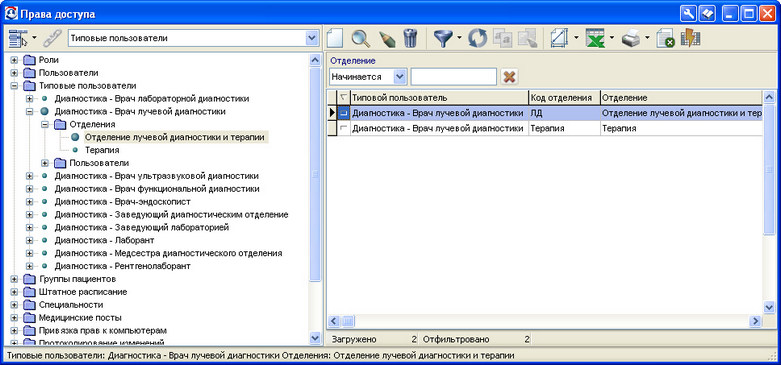The width and height of the screenshot is (781, 365).
Task: Open the Начинается condition dropdown
Action: [x=400, y=77]
